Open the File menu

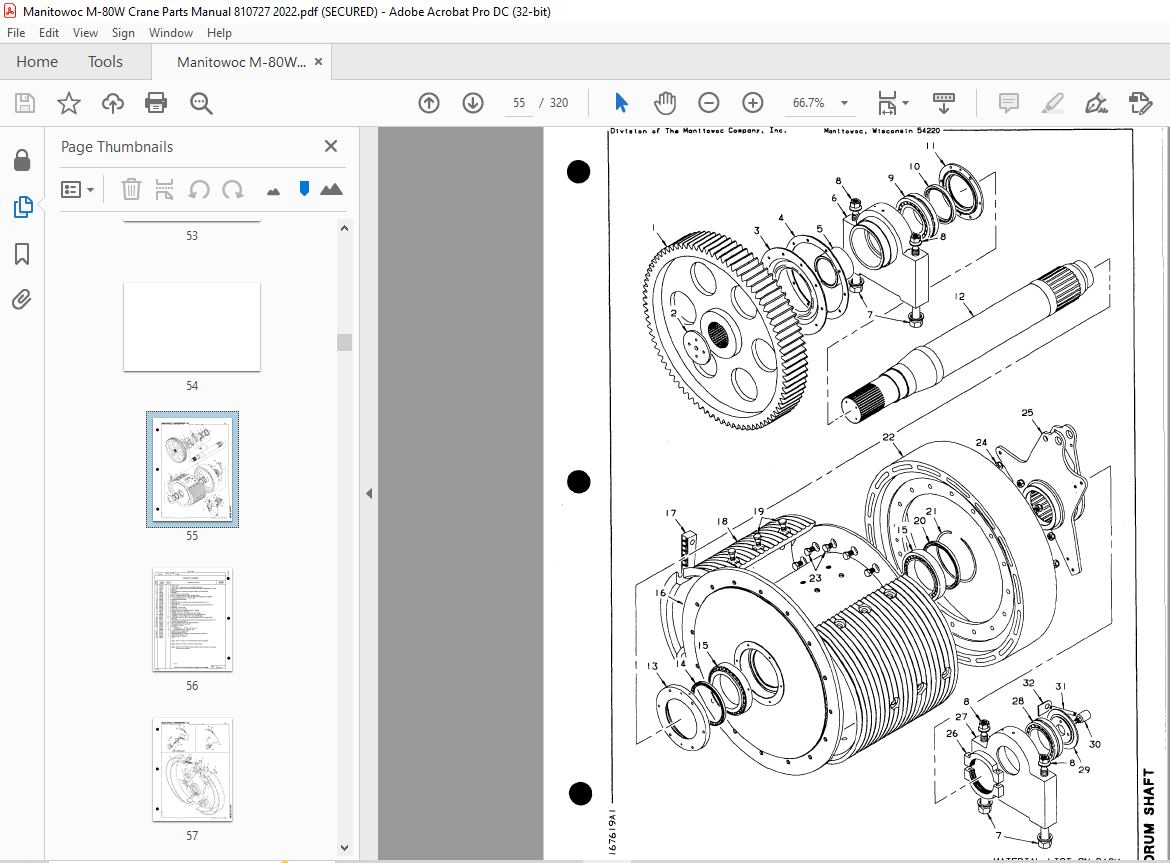(16, 33)
